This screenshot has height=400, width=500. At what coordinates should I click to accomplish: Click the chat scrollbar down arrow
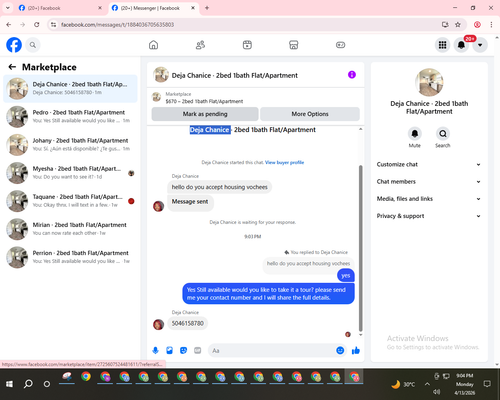(x=360, y=335)
